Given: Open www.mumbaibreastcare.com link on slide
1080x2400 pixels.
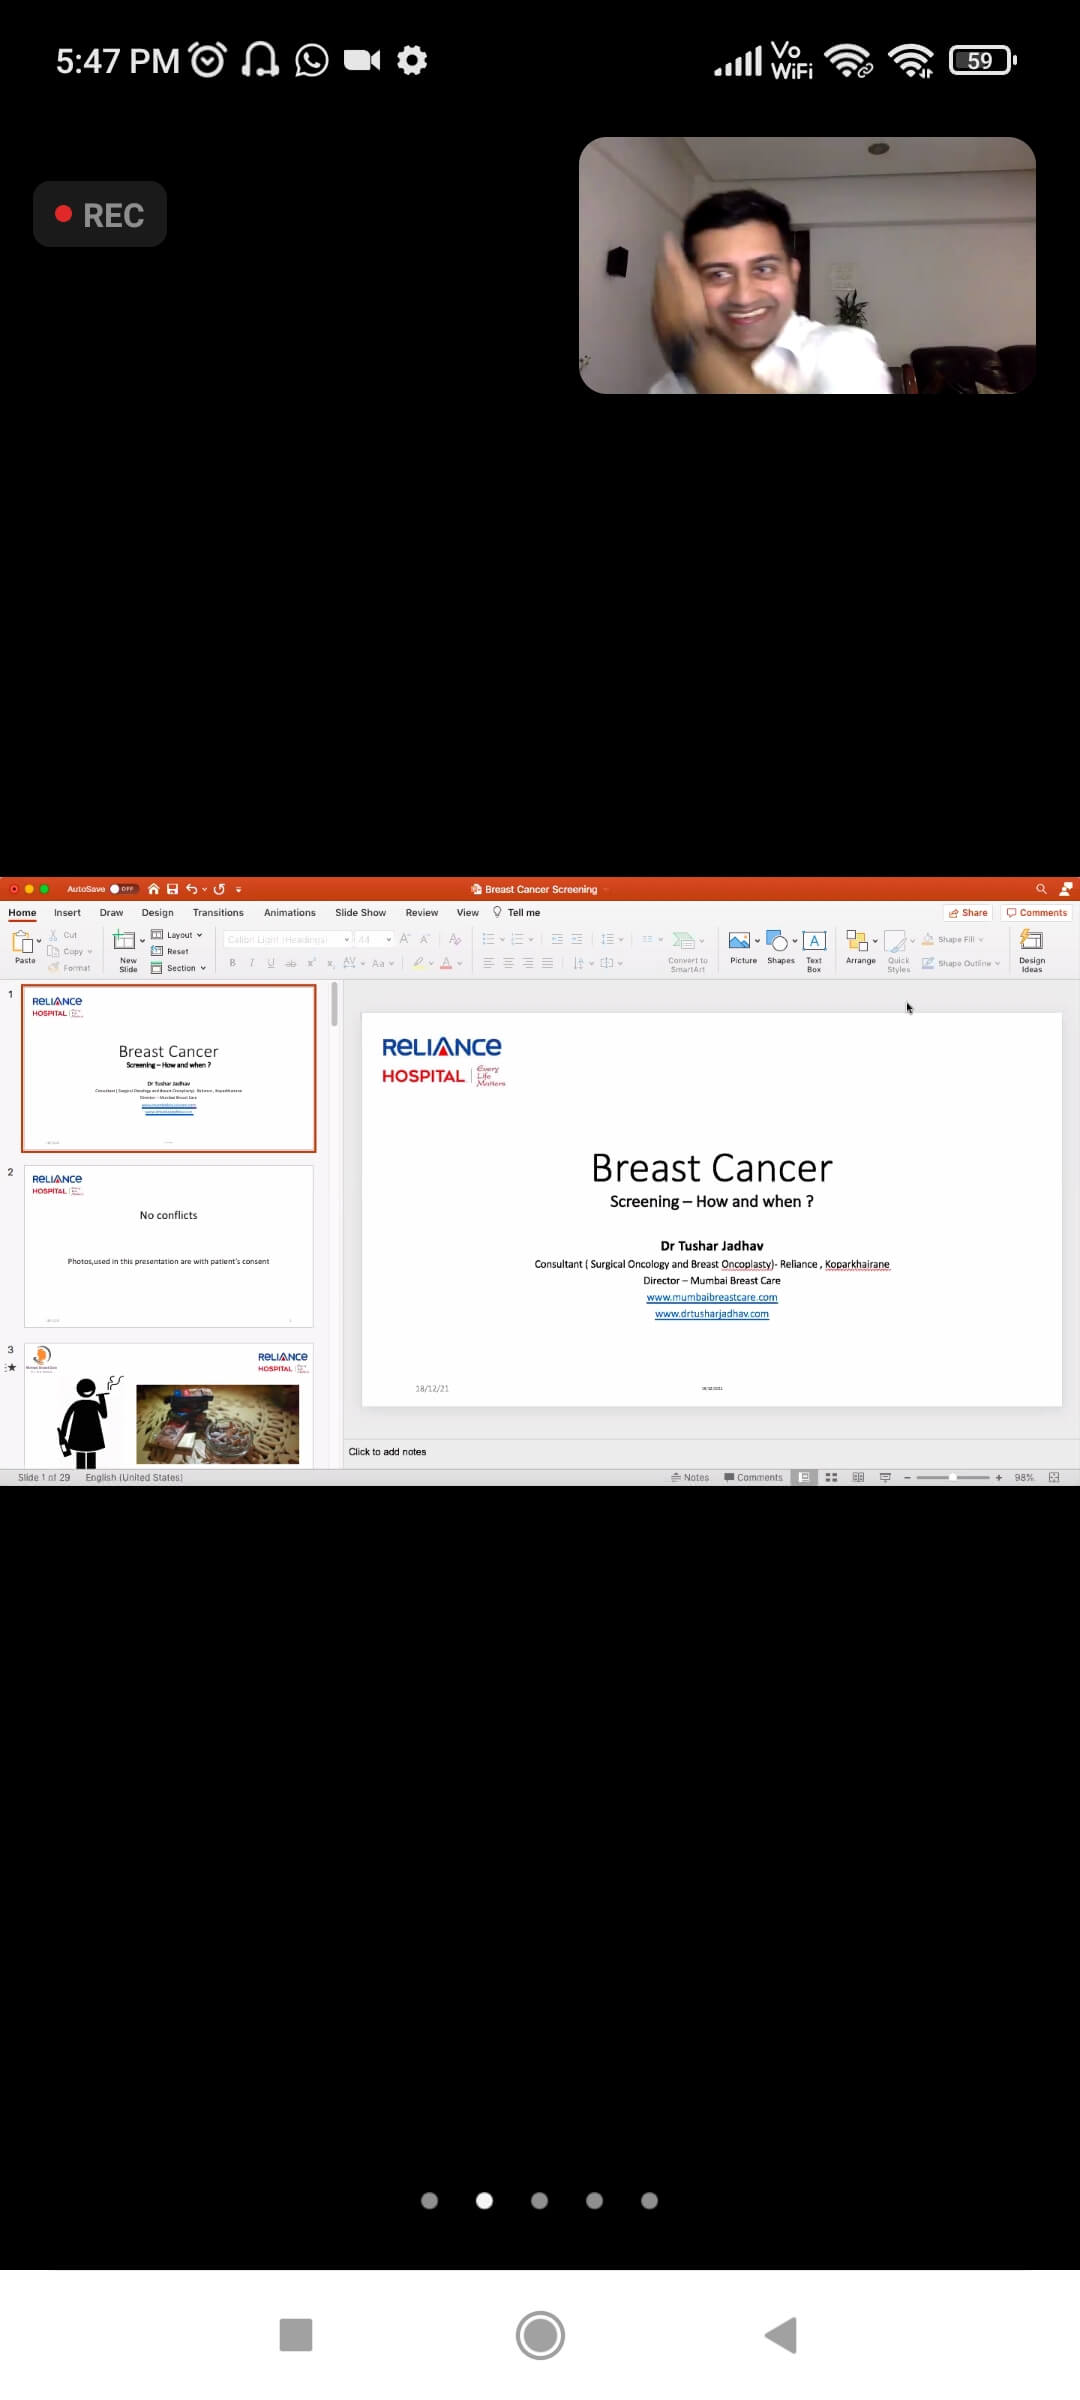Looking at the screenshot, I should pos(711,1297).
